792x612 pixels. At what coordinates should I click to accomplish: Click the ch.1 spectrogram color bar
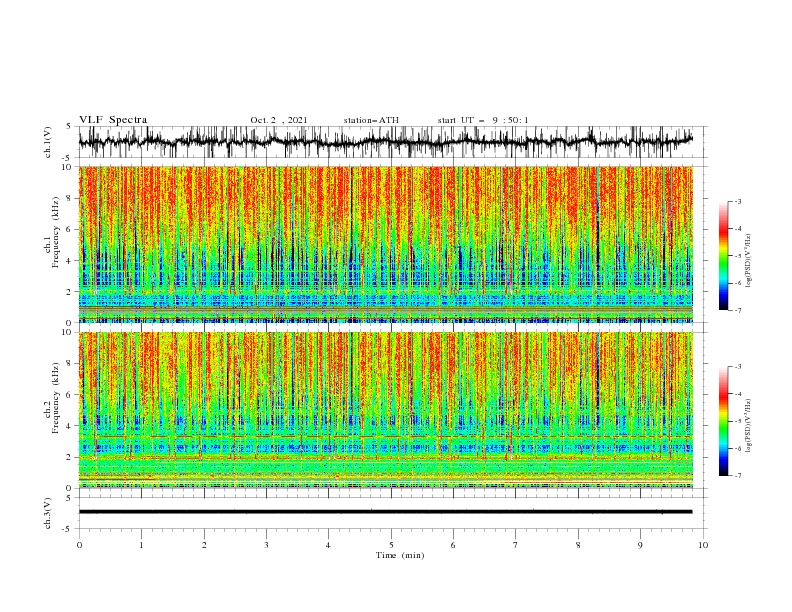coord(723,255)
